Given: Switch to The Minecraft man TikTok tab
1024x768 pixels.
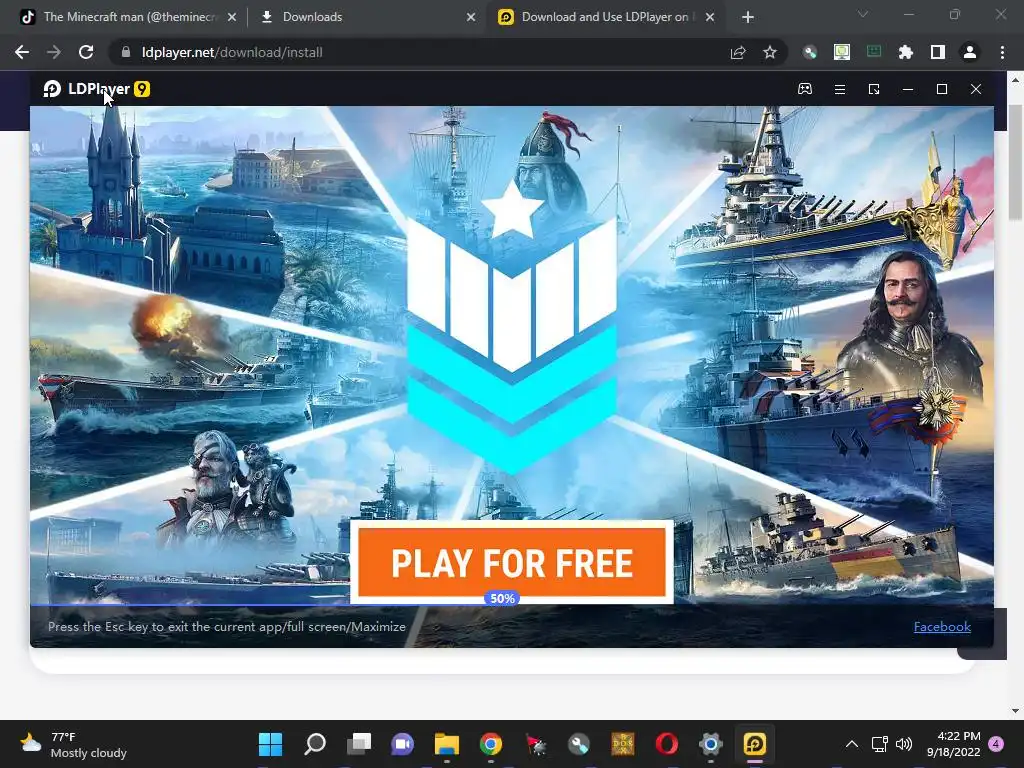Looking at the screenshot, I should [130, 17].
